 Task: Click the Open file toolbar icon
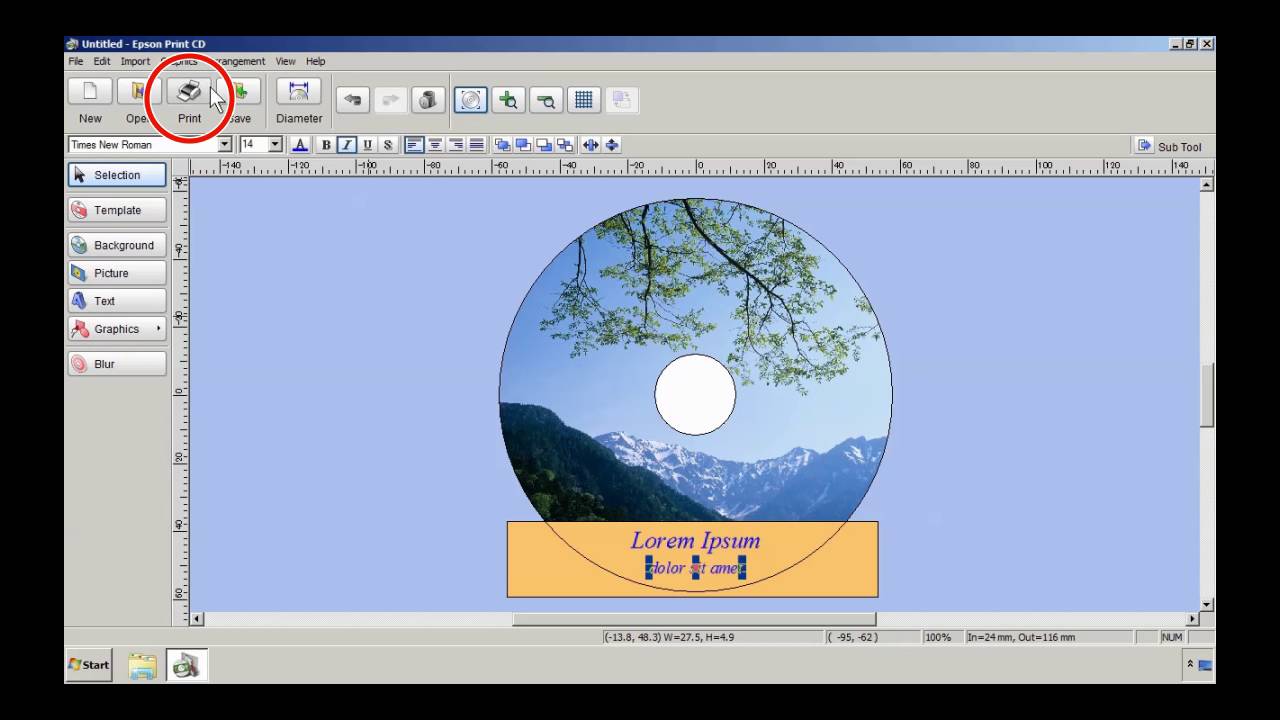click(x=139, y=91)
